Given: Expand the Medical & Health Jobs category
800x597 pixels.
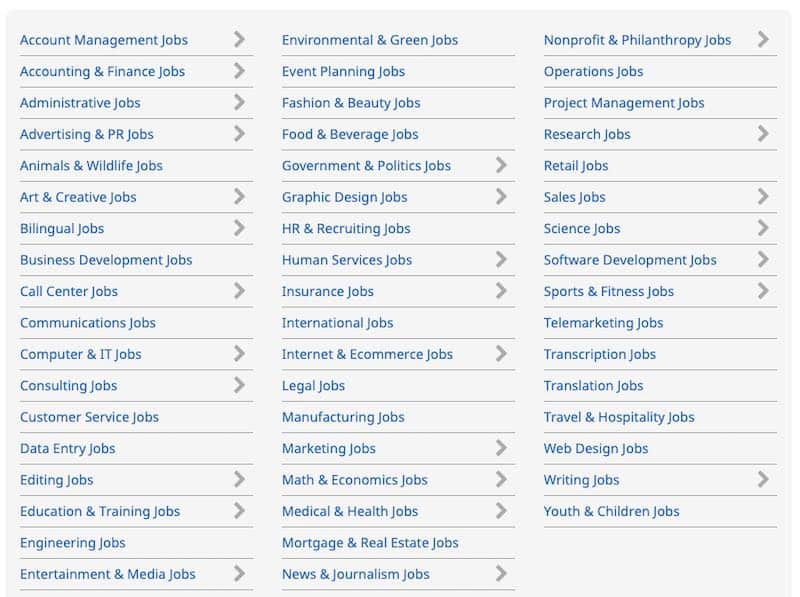Looking at the screenshot, I should (501, 511).
